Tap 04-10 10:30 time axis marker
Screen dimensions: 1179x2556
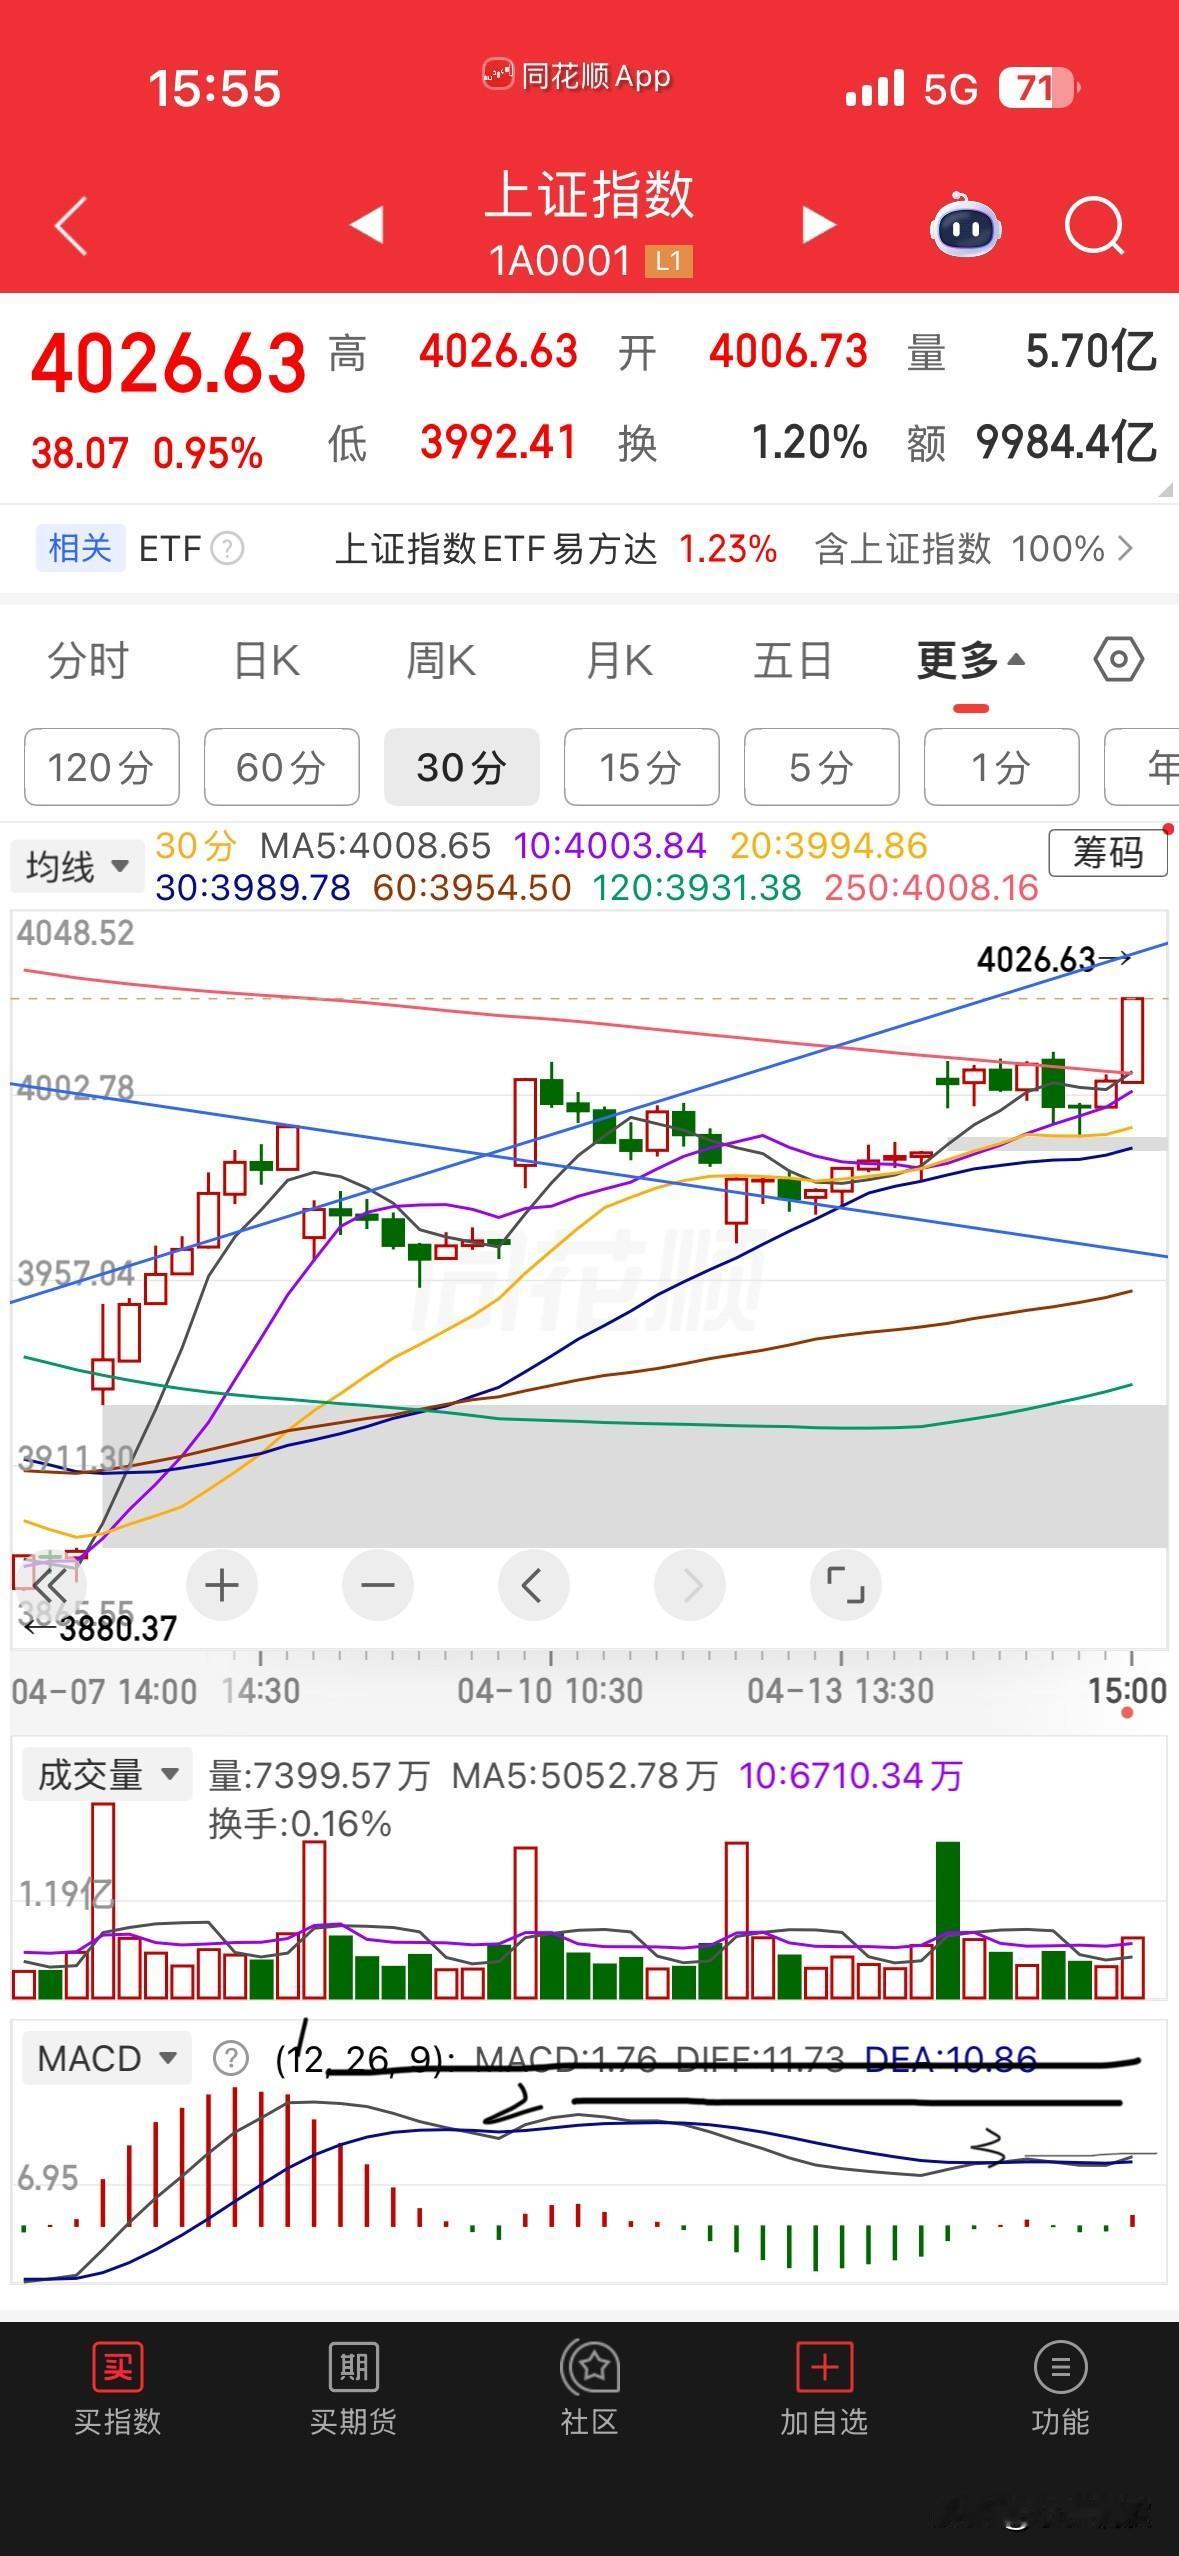point(550,1692)
